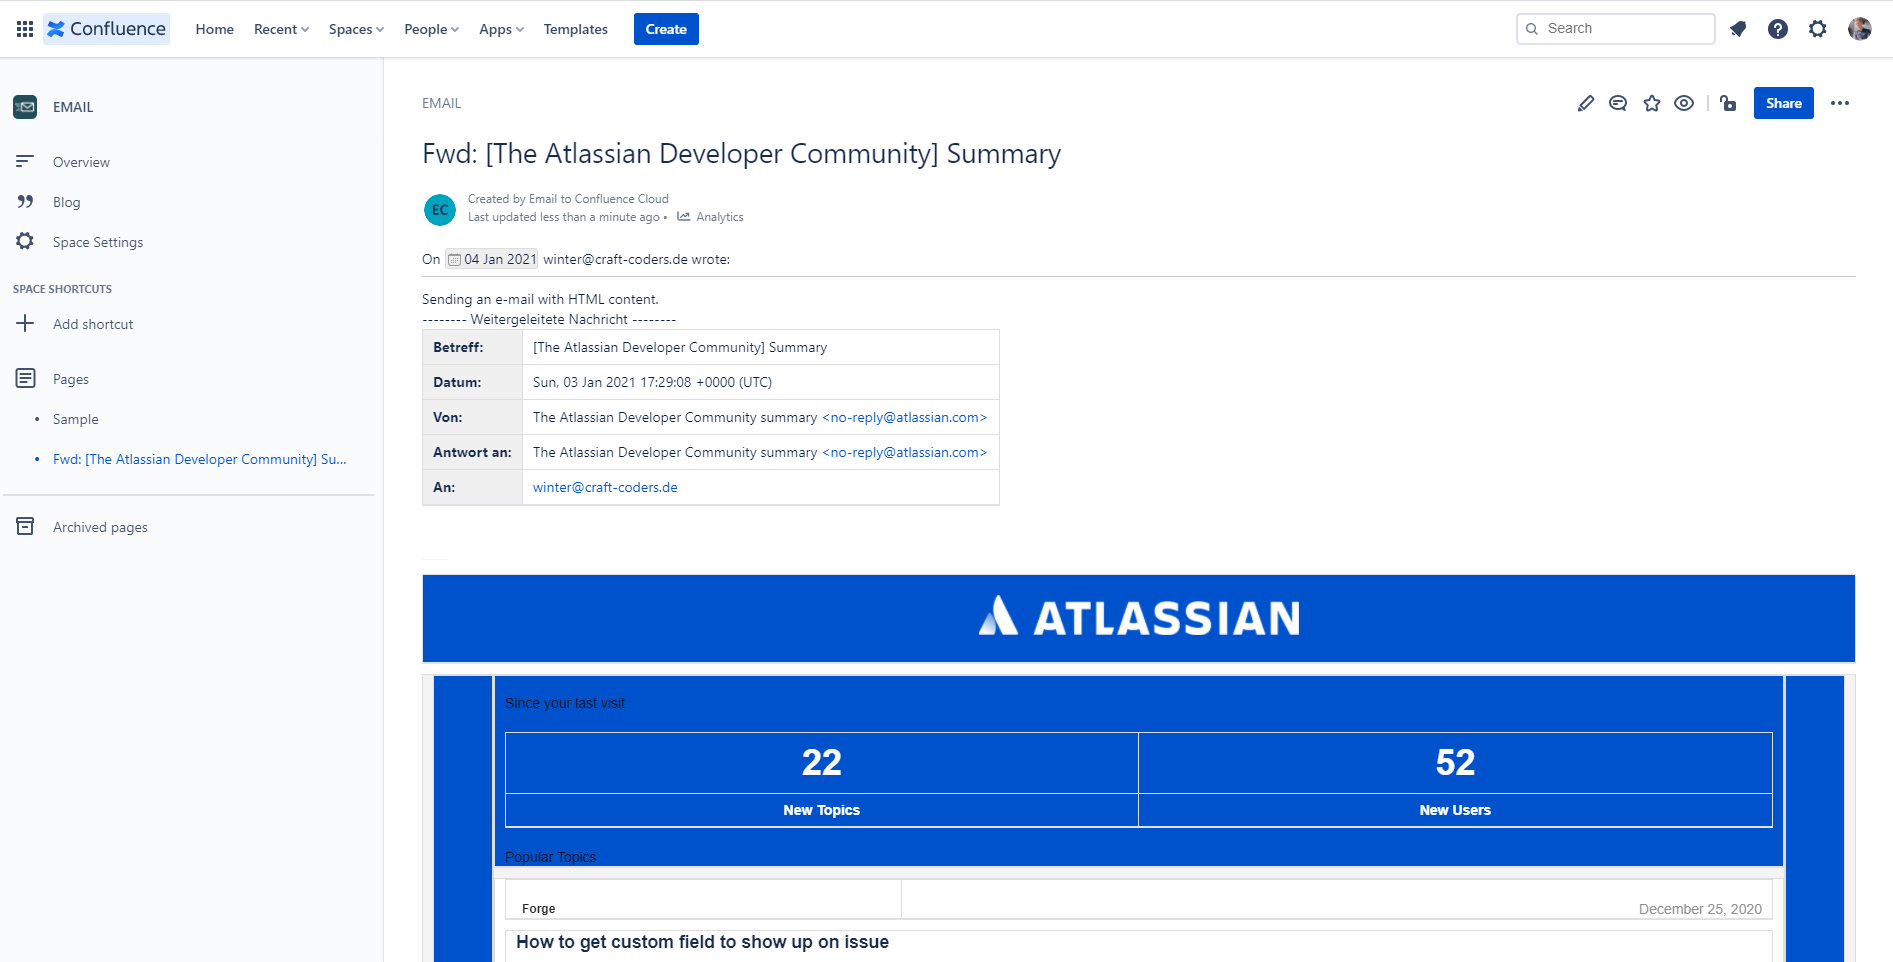Viewport: 1893px width, 962px height.
Task: Click the Share button
Action: [x=1783, y=103]
